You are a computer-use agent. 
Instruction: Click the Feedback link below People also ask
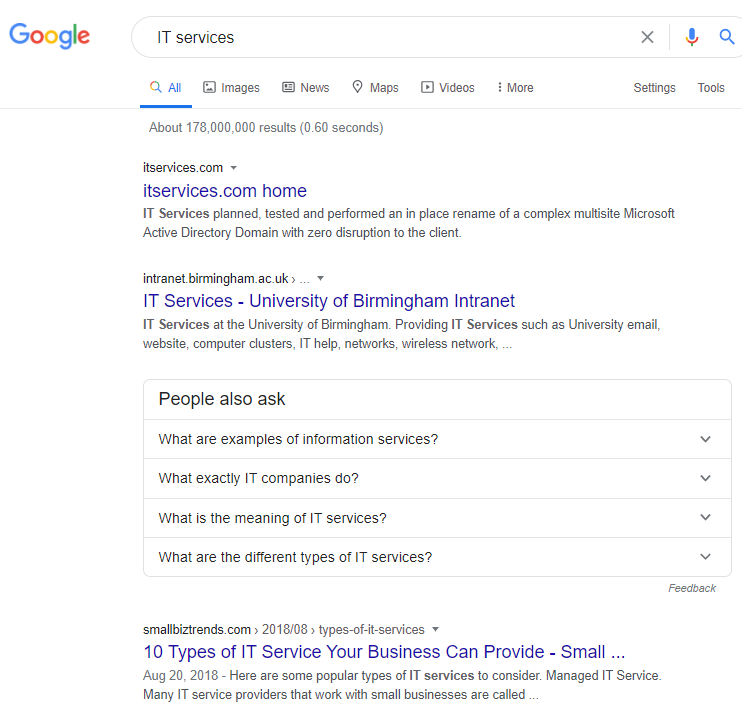tap(692, 588)
